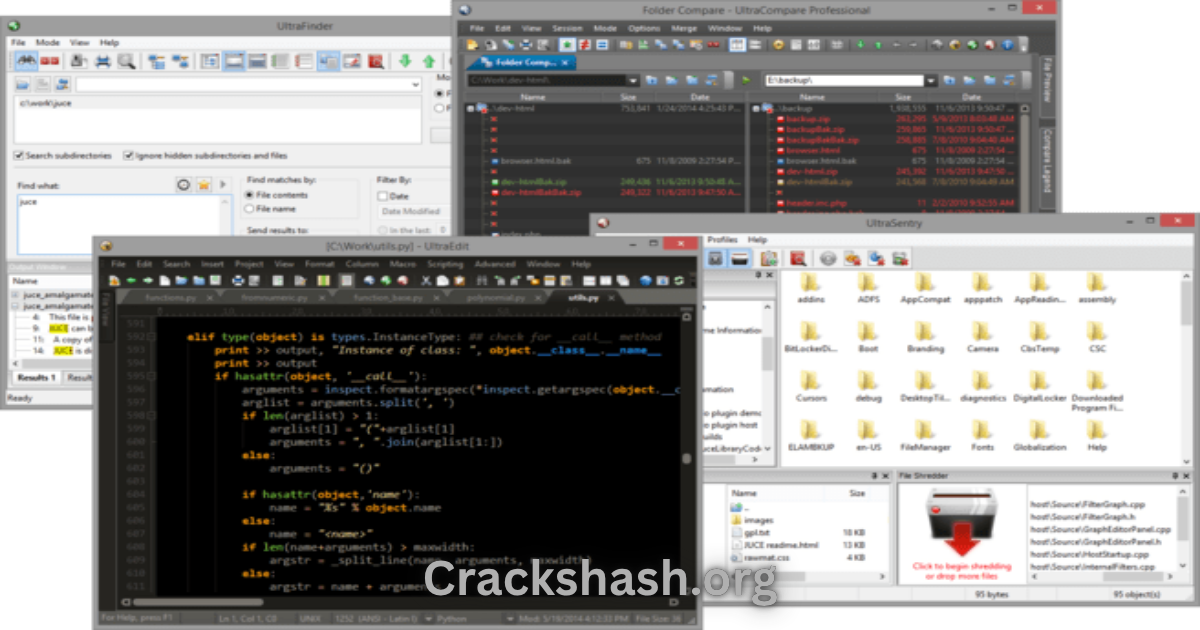Click the Date column header in right UltraCompare pane
1200x630 pixels.
[971, 97]
